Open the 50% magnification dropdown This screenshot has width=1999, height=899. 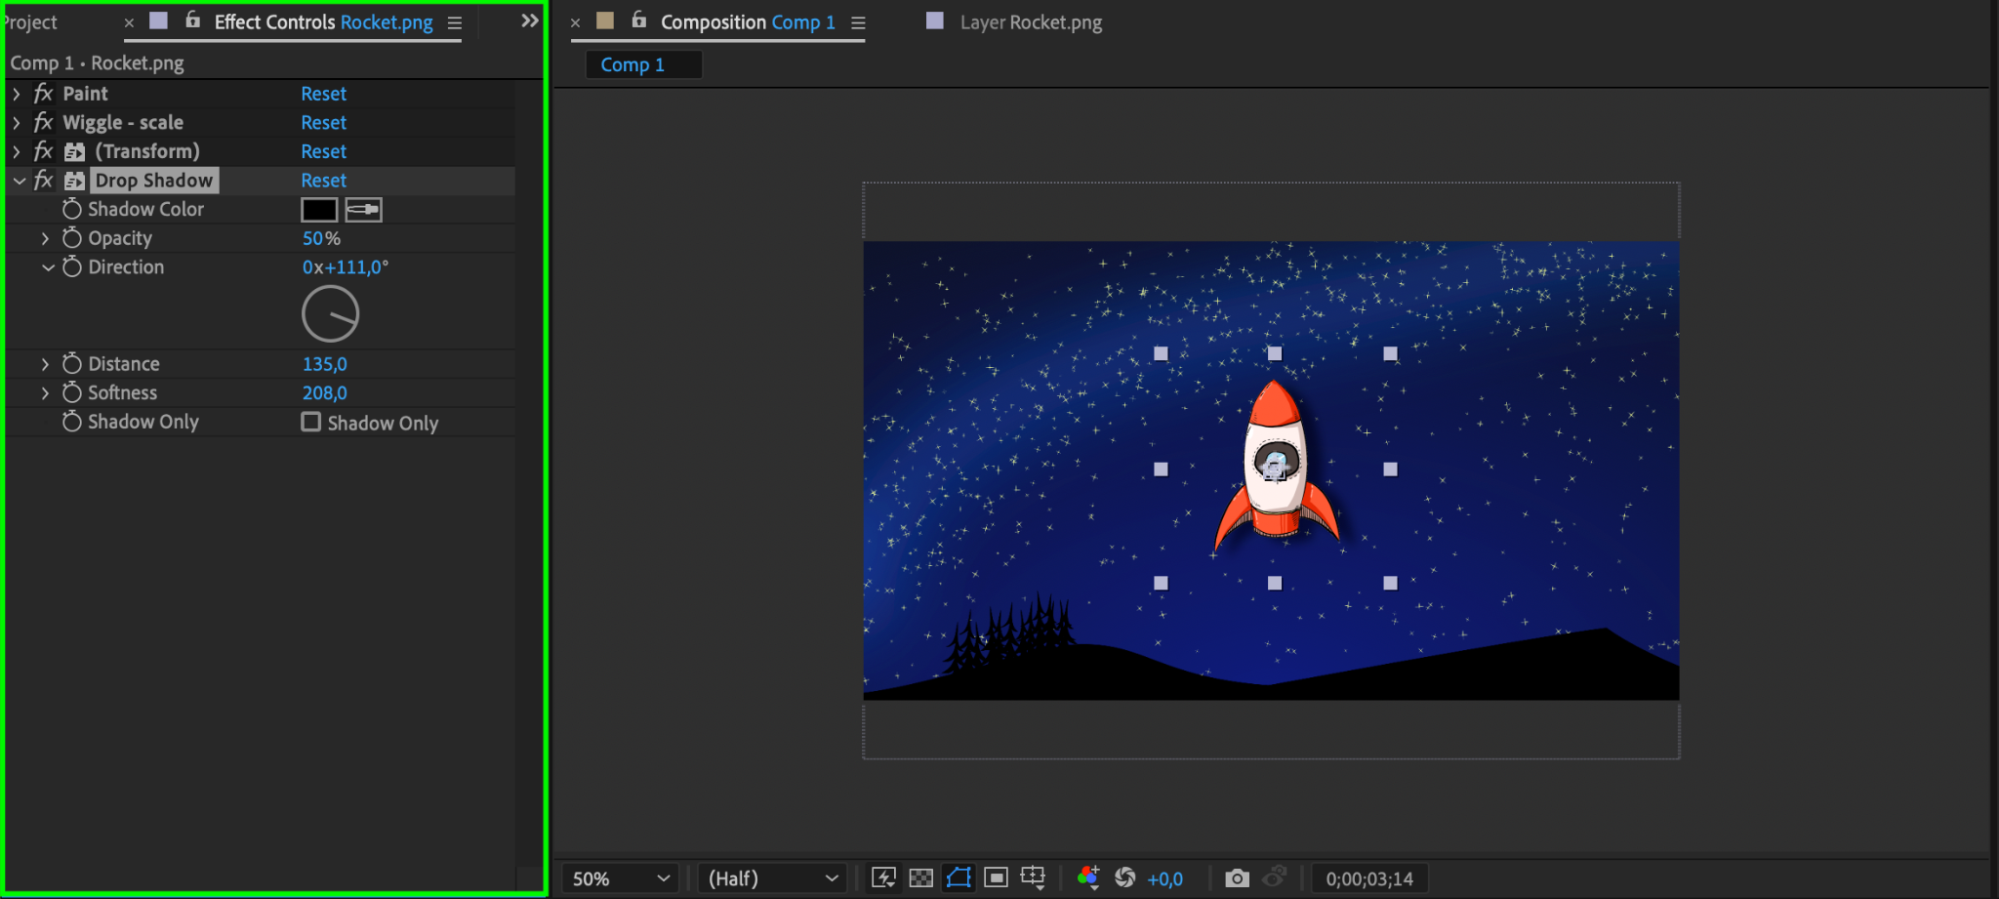coord(620,878)
